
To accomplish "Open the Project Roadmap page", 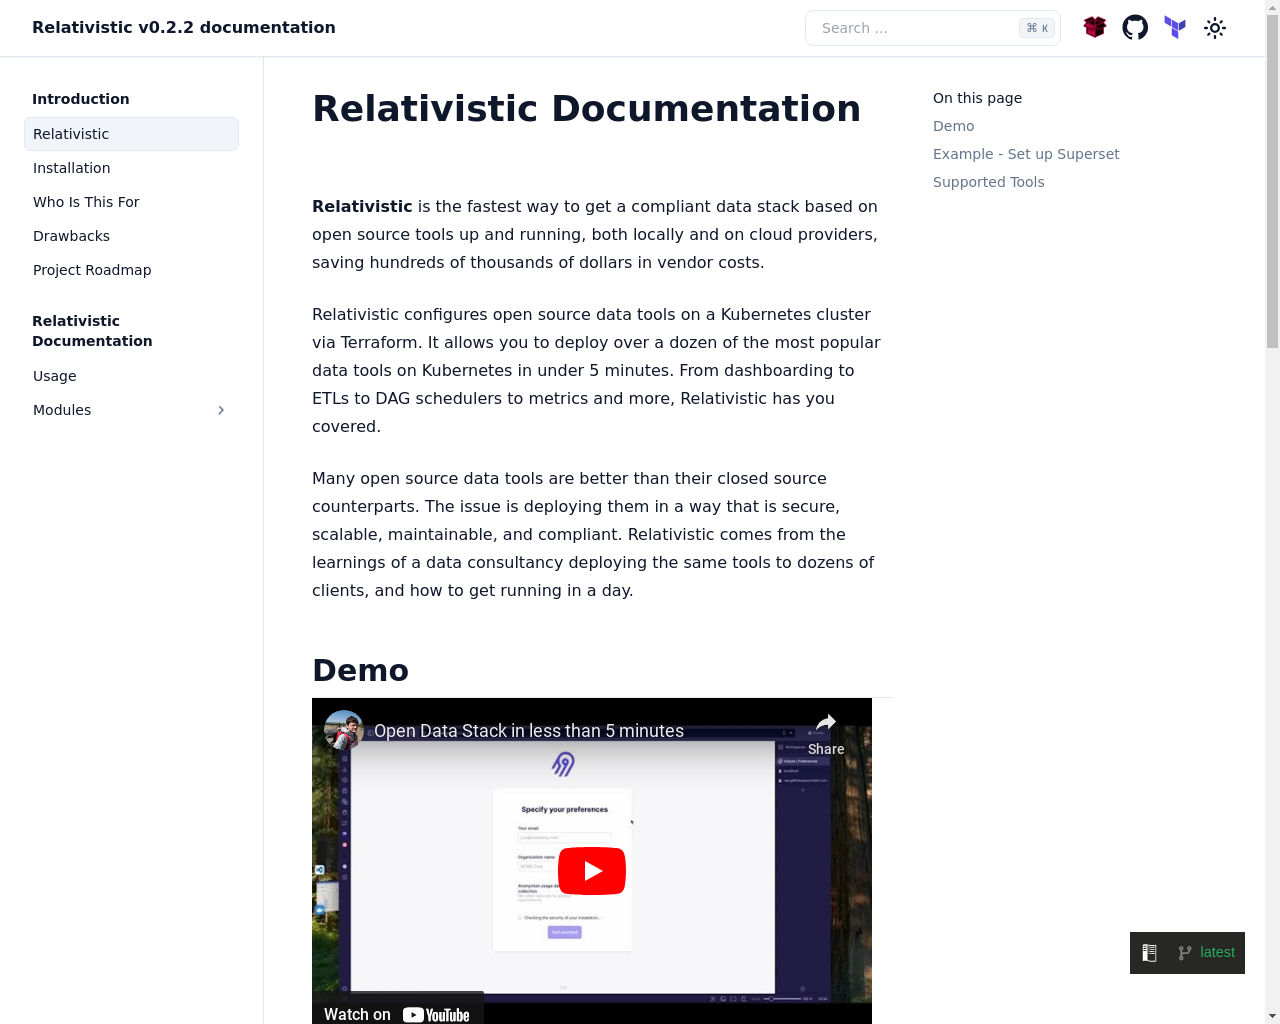I will click(x=131, y=270).
